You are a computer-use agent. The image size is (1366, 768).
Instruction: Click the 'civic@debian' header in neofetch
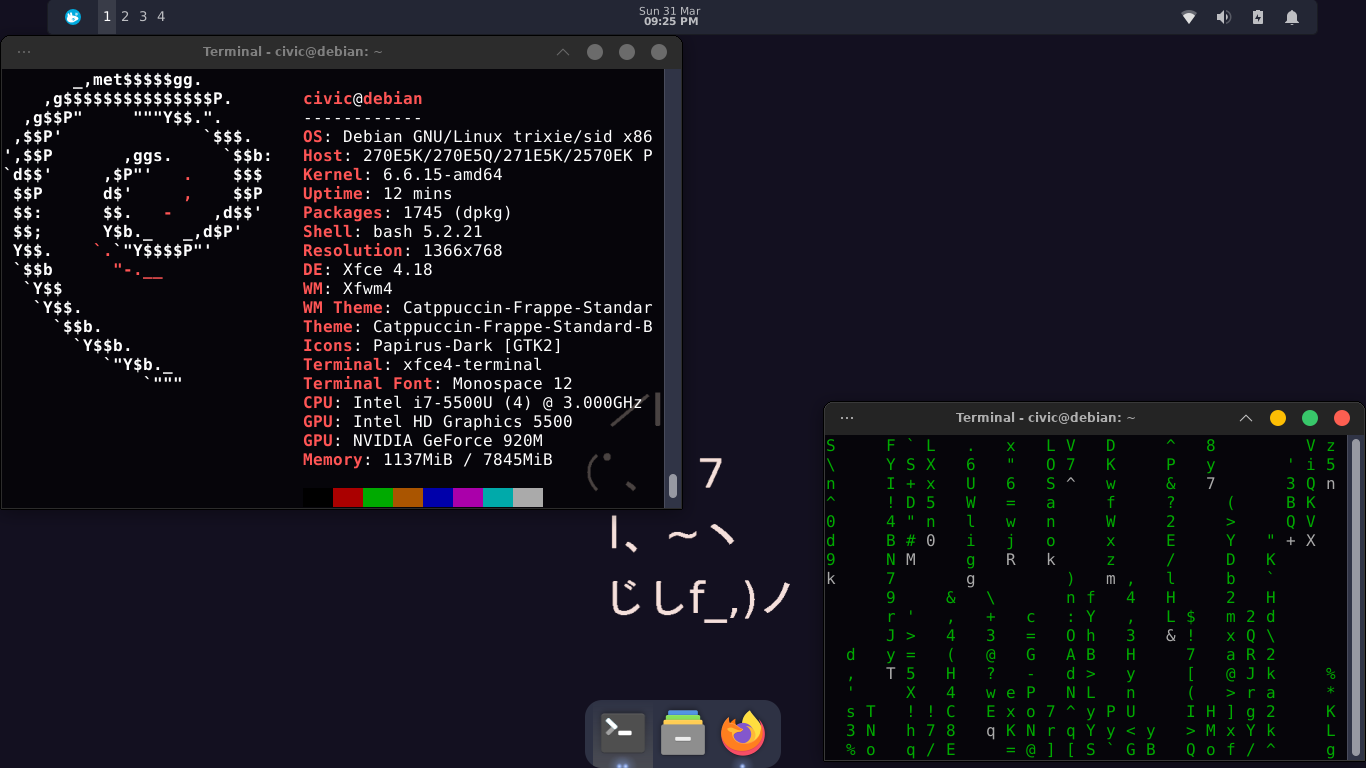(363, 99)
